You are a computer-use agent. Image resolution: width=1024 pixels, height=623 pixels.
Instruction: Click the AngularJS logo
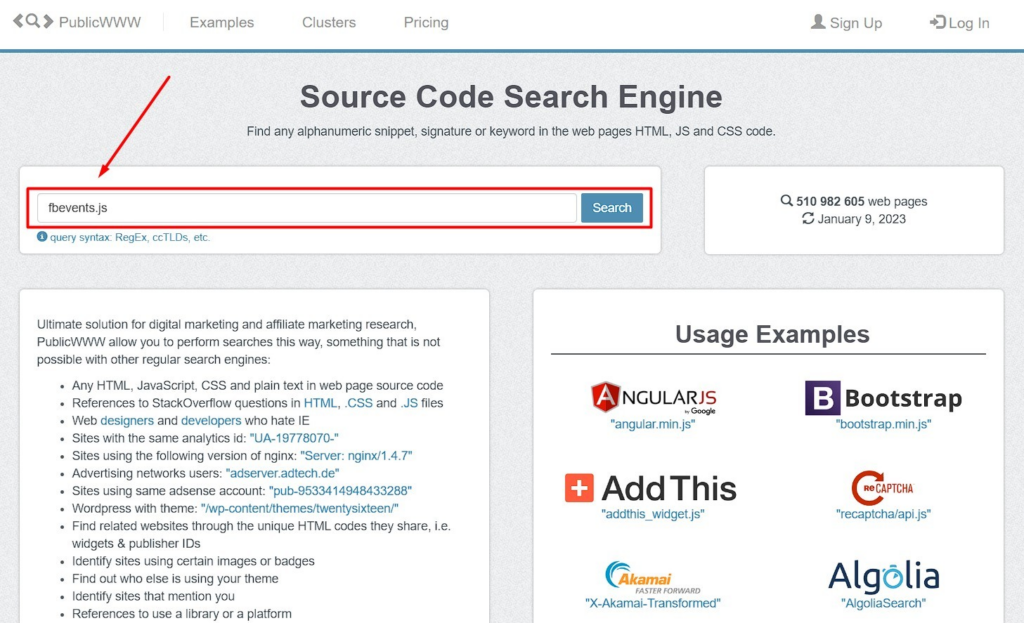coord(653,397)
